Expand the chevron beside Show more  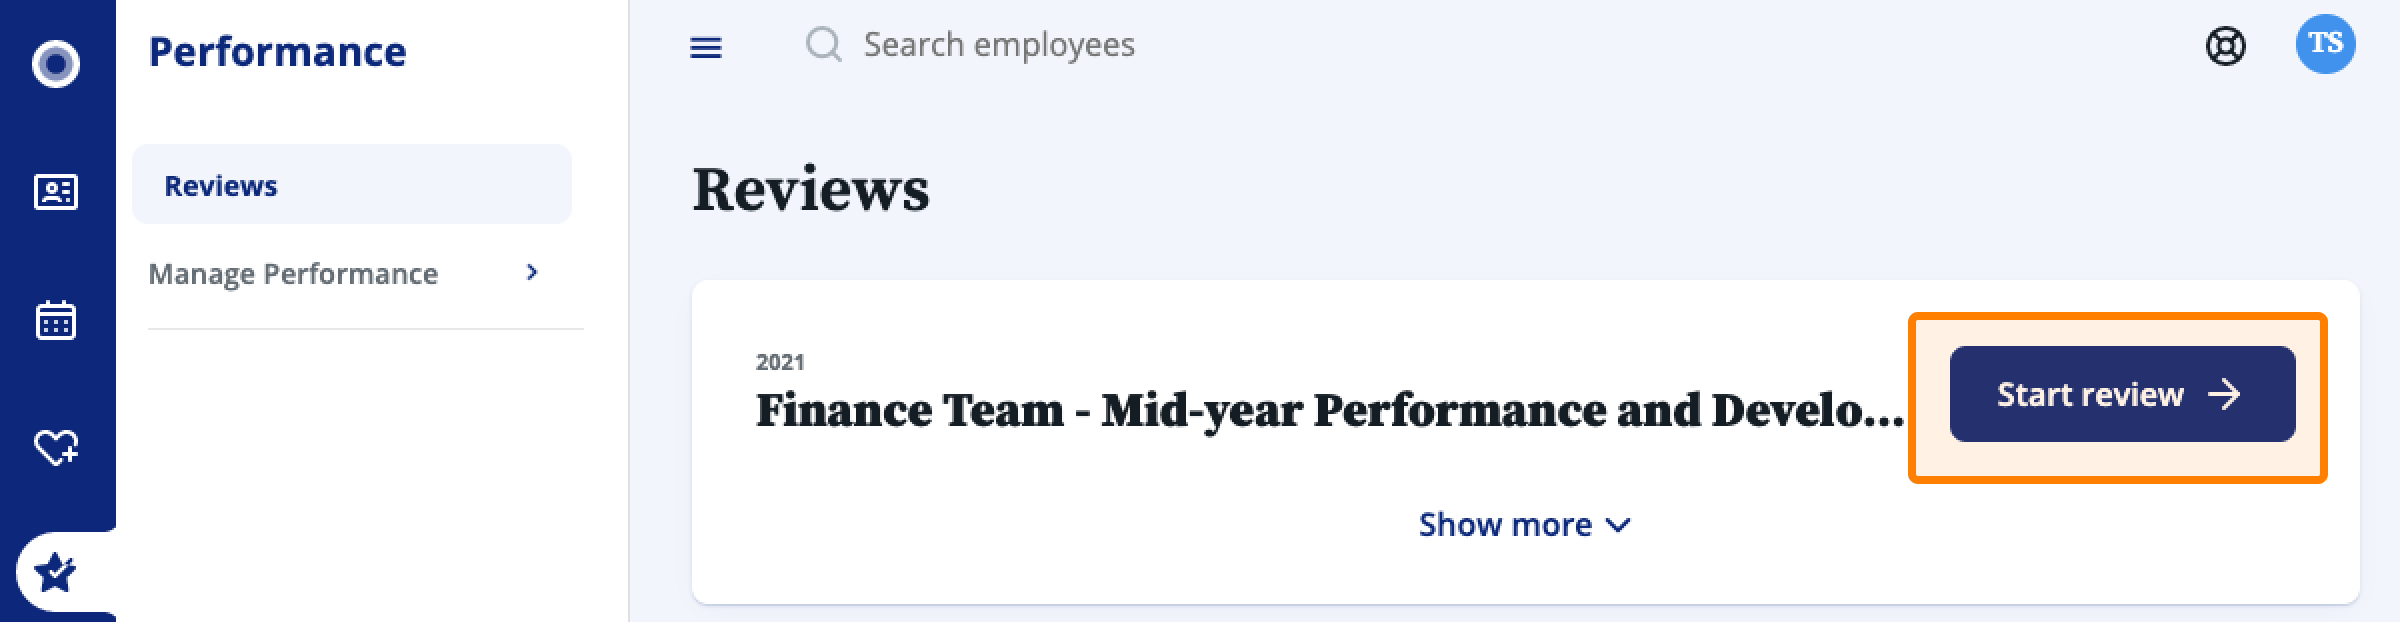(1618, 525)
